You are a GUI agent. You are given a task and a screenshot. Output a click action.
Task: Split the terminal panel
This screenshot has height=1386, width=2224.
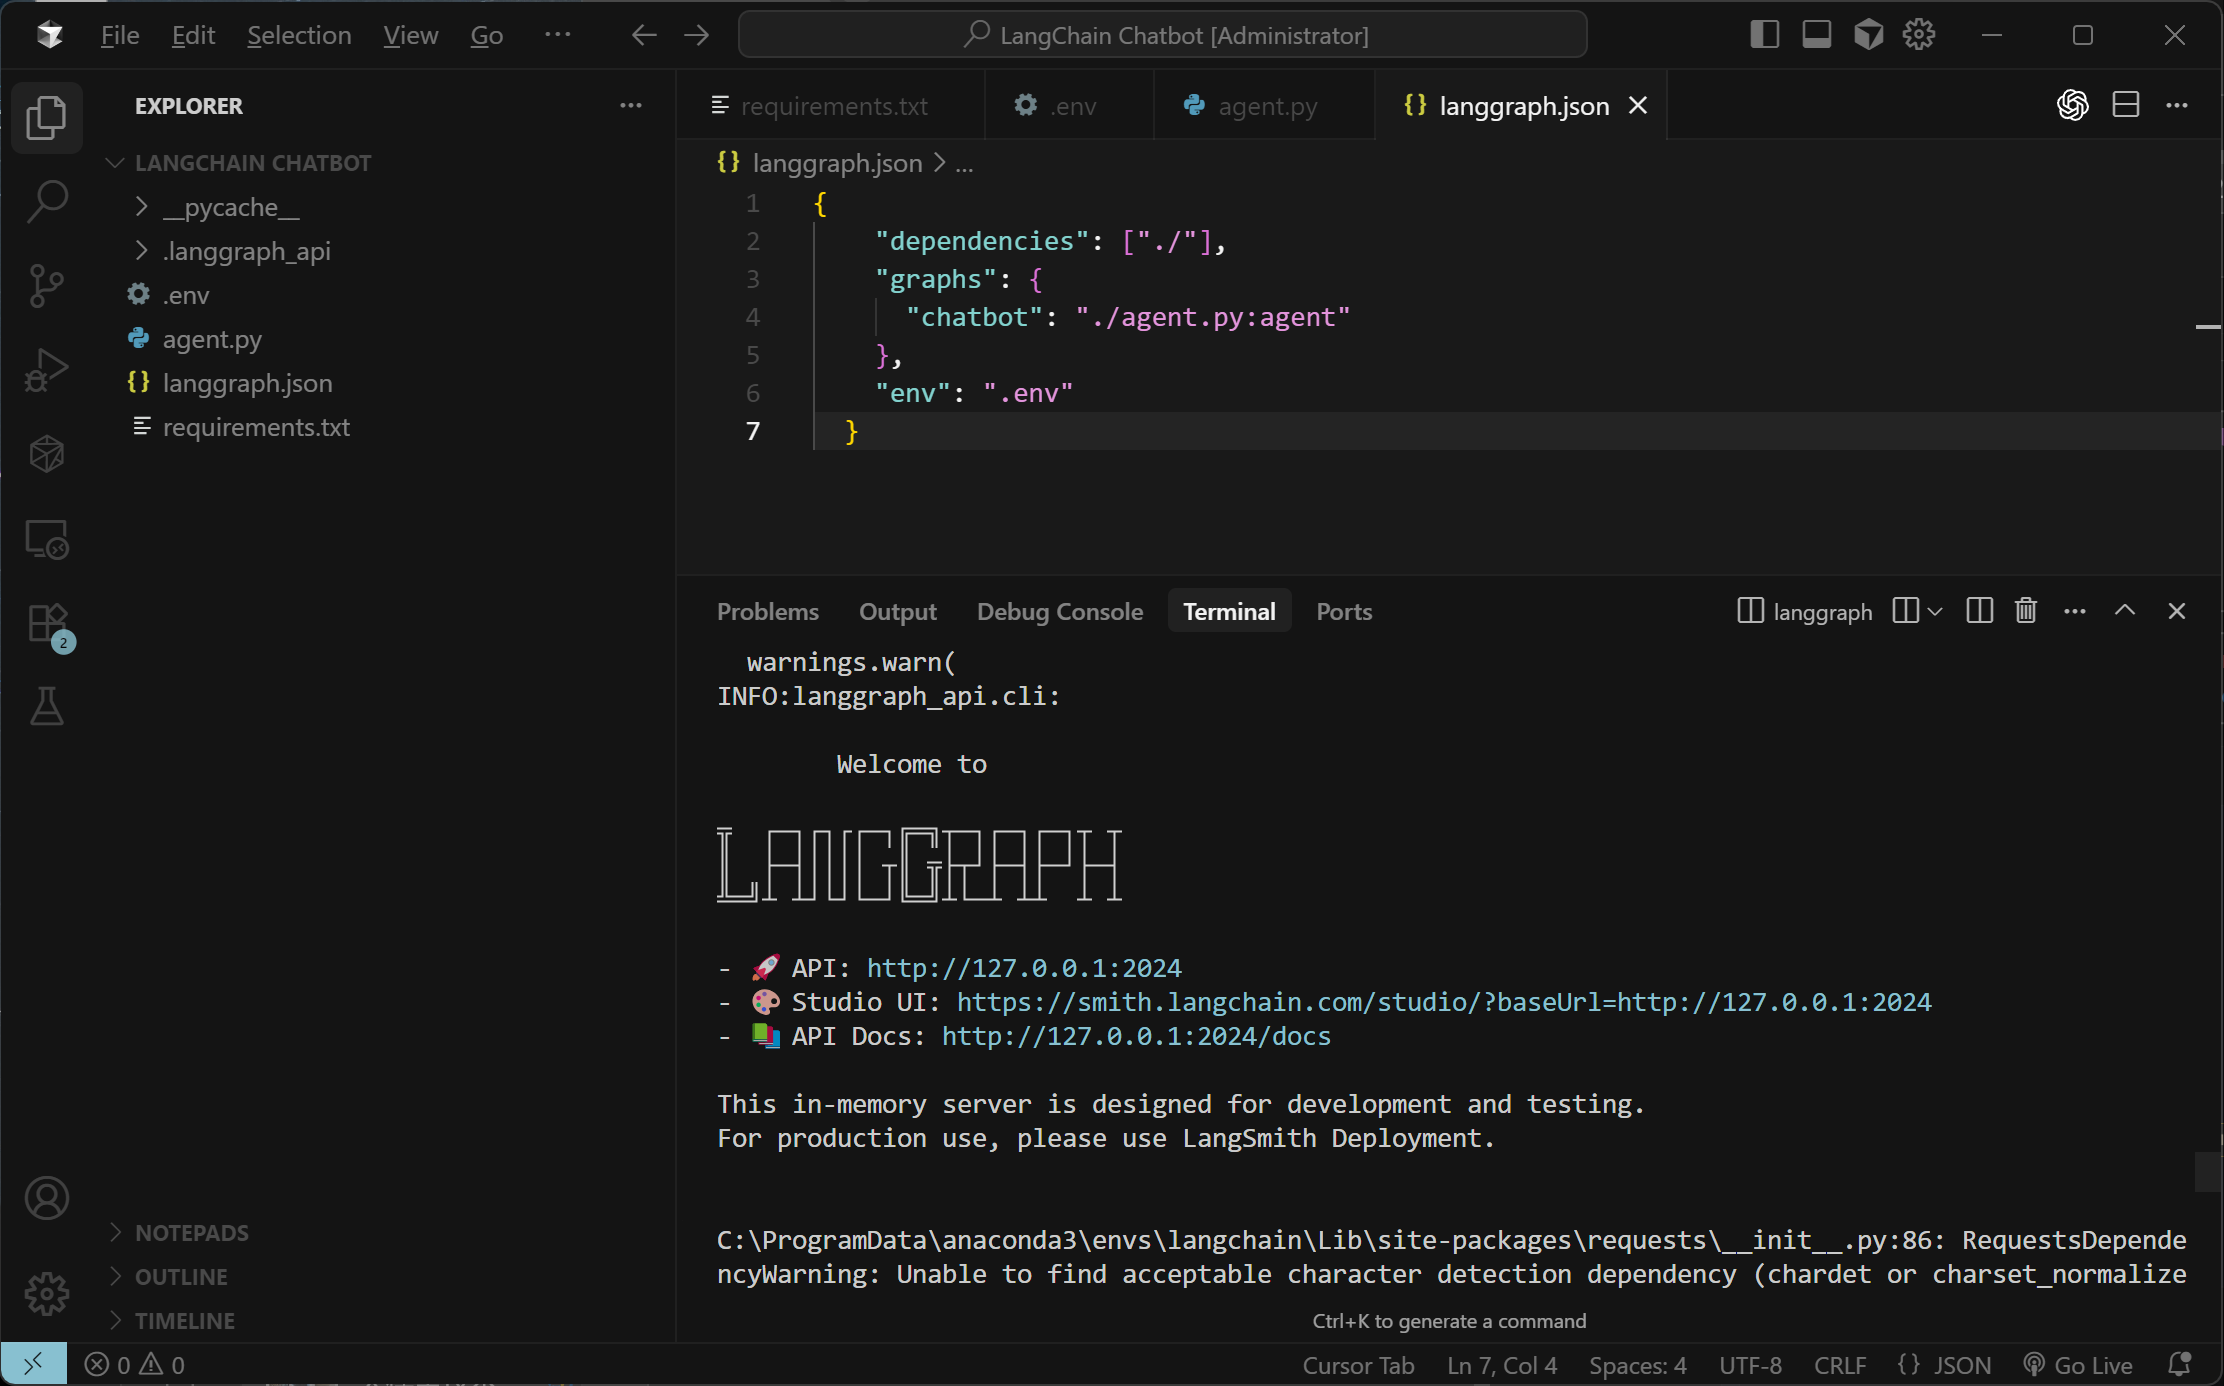[x=1979, y=611]
